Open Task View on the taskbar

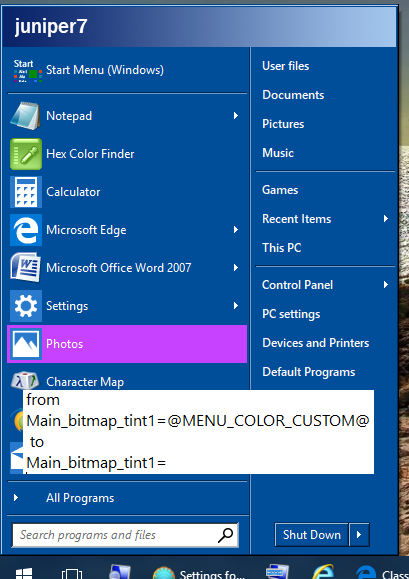point(72,573)
